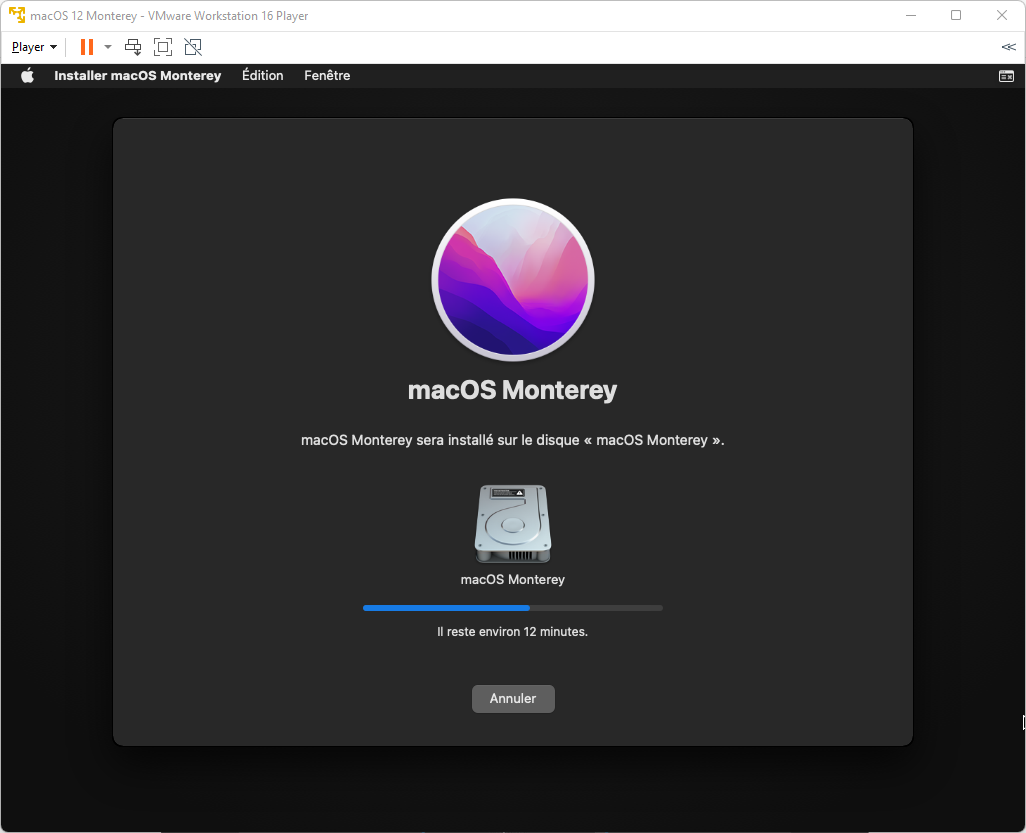
Task: Close the VMware Workstation Player window
Action: tap(1002, 15)
